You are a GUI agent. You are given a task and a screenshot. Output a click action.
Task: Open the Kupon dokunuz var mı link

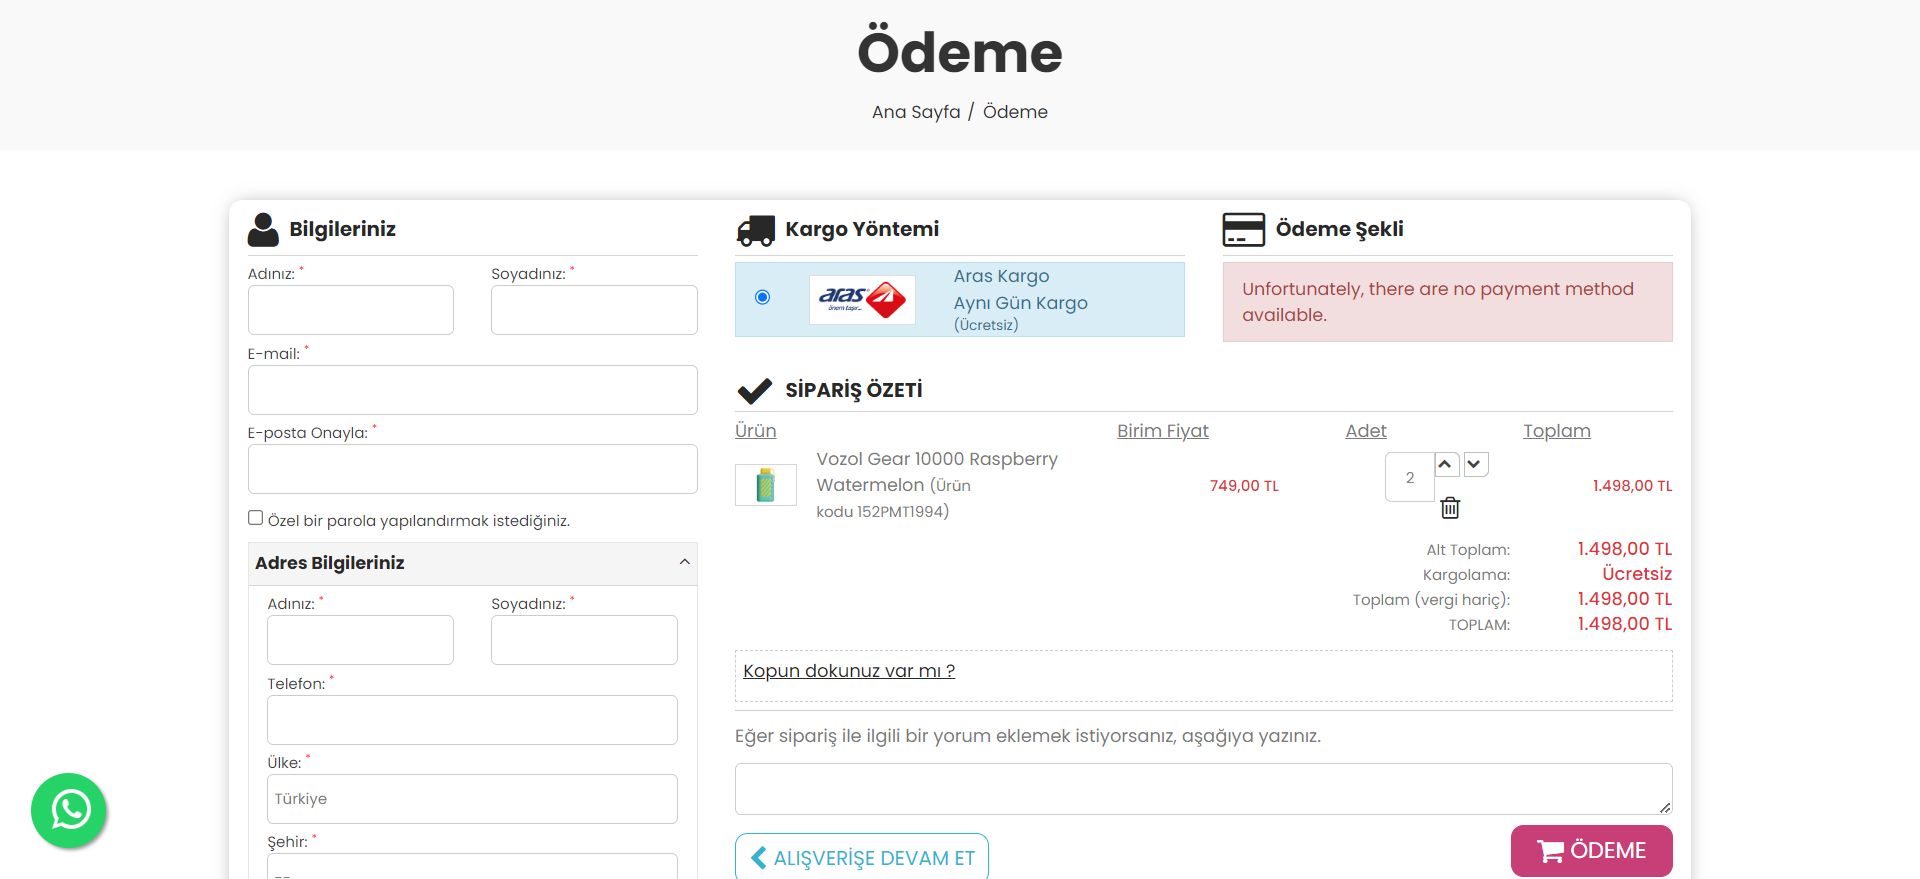click(848, 671)
